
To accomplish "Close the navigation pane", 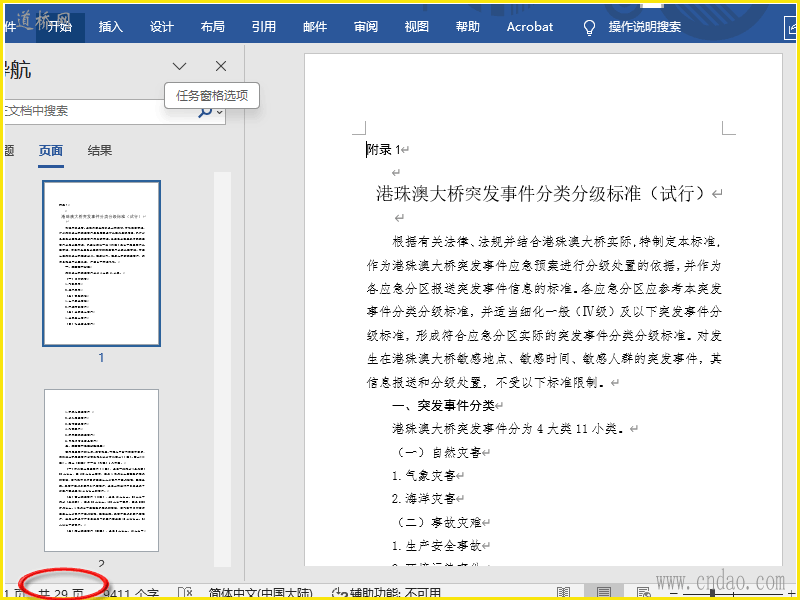I will [x=221, y=66].
